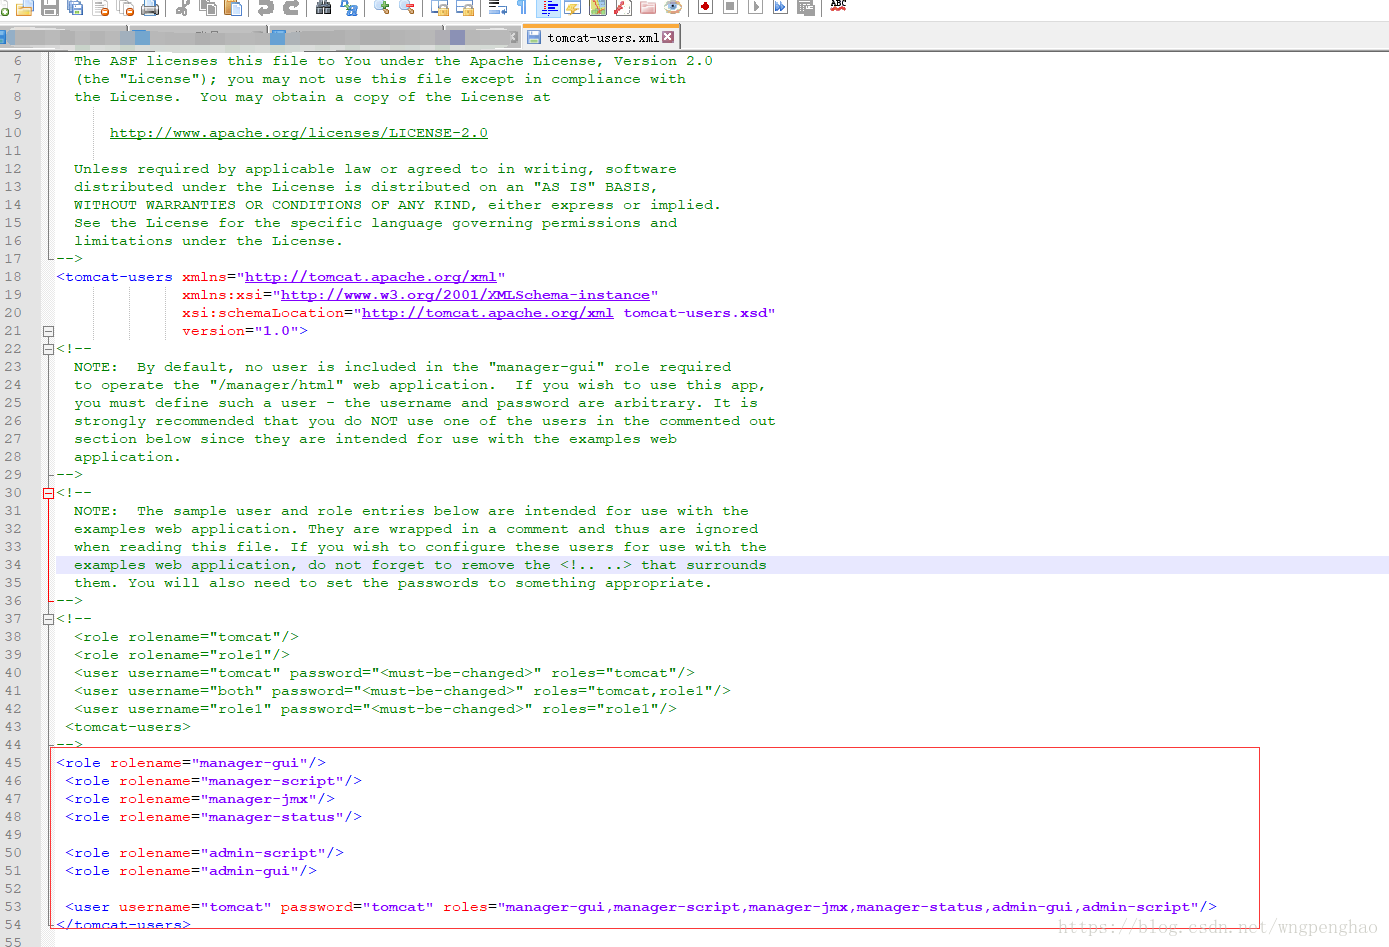
Task: Click the password="tomcat" attribute on line 53
Action: coord(357,907)
